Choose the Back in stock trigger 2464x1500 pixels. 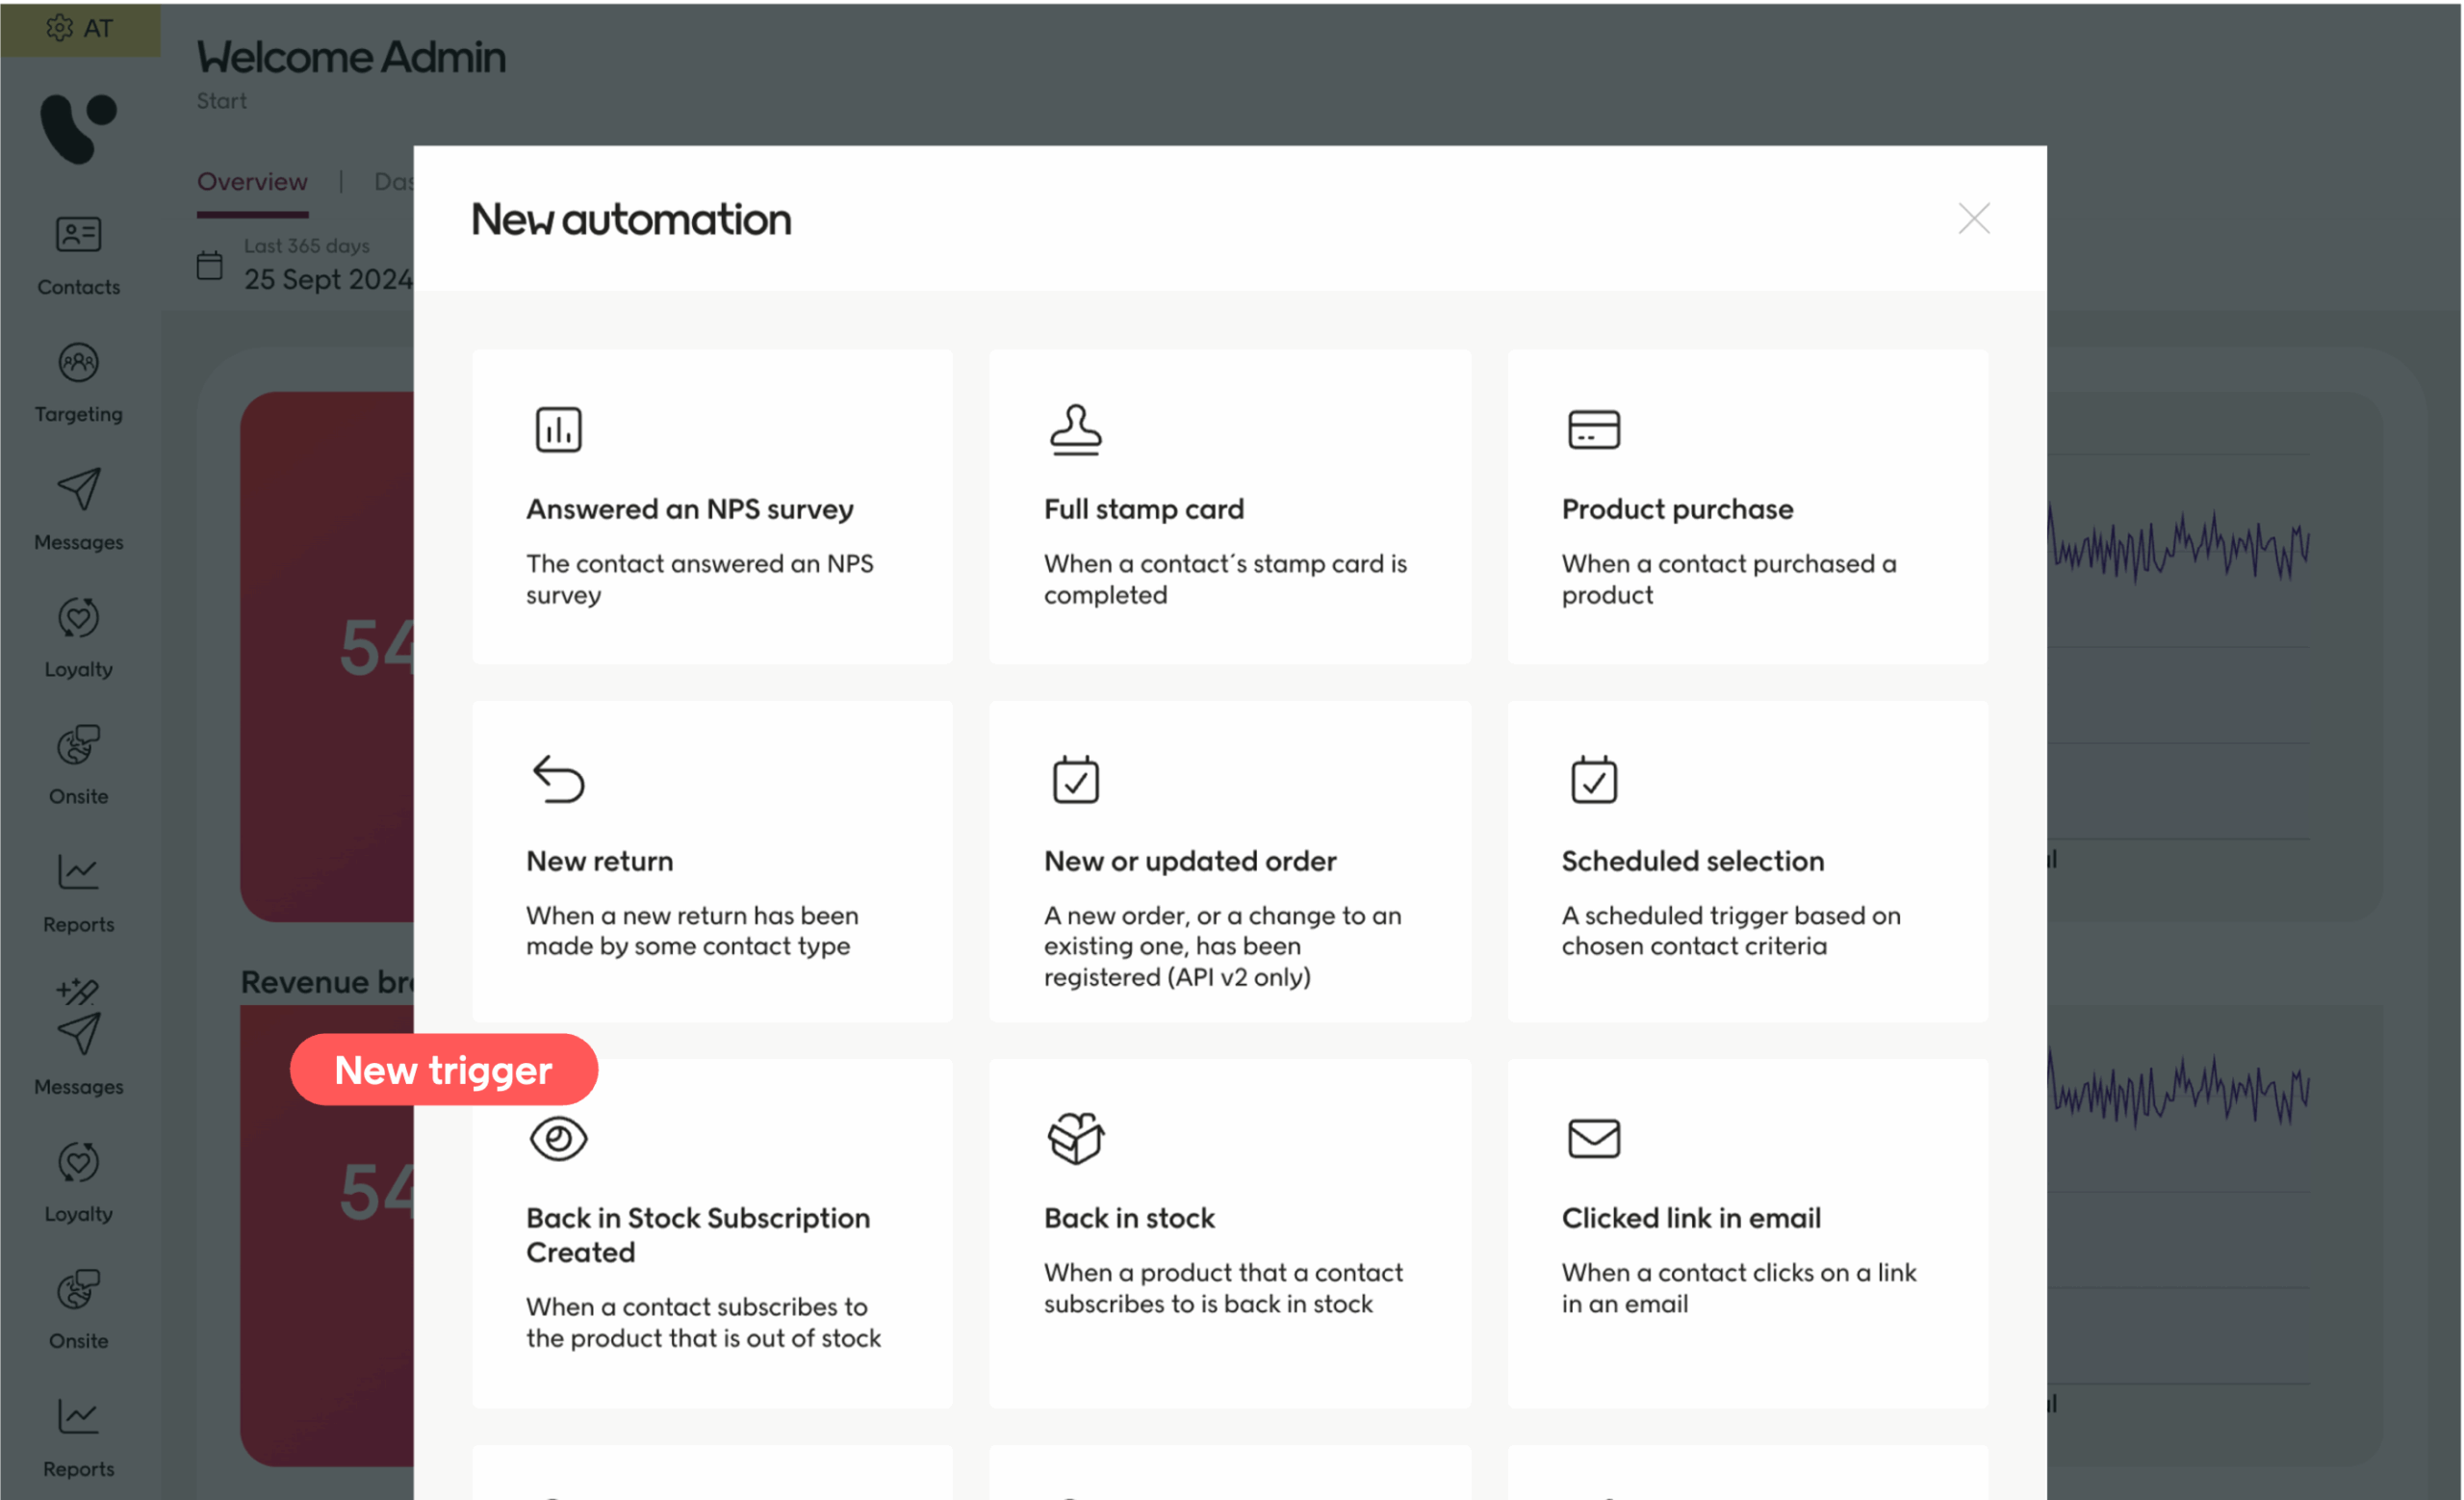[x=1229, y=1234]
